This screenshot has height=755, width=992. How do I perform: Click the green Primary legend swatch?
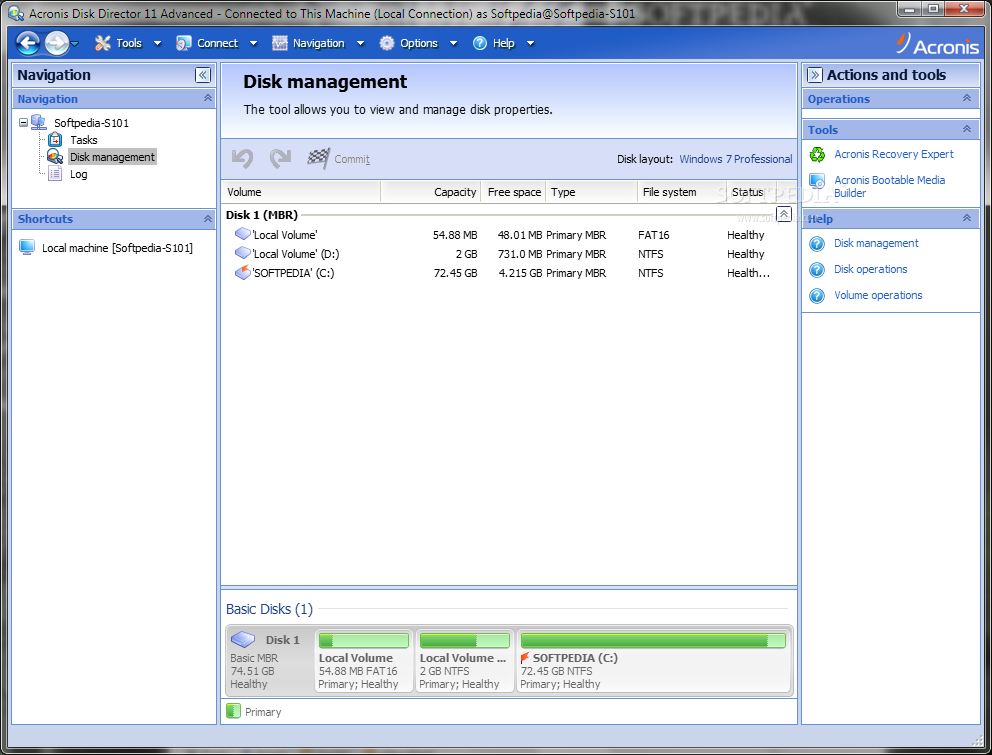tap(233, 711)
